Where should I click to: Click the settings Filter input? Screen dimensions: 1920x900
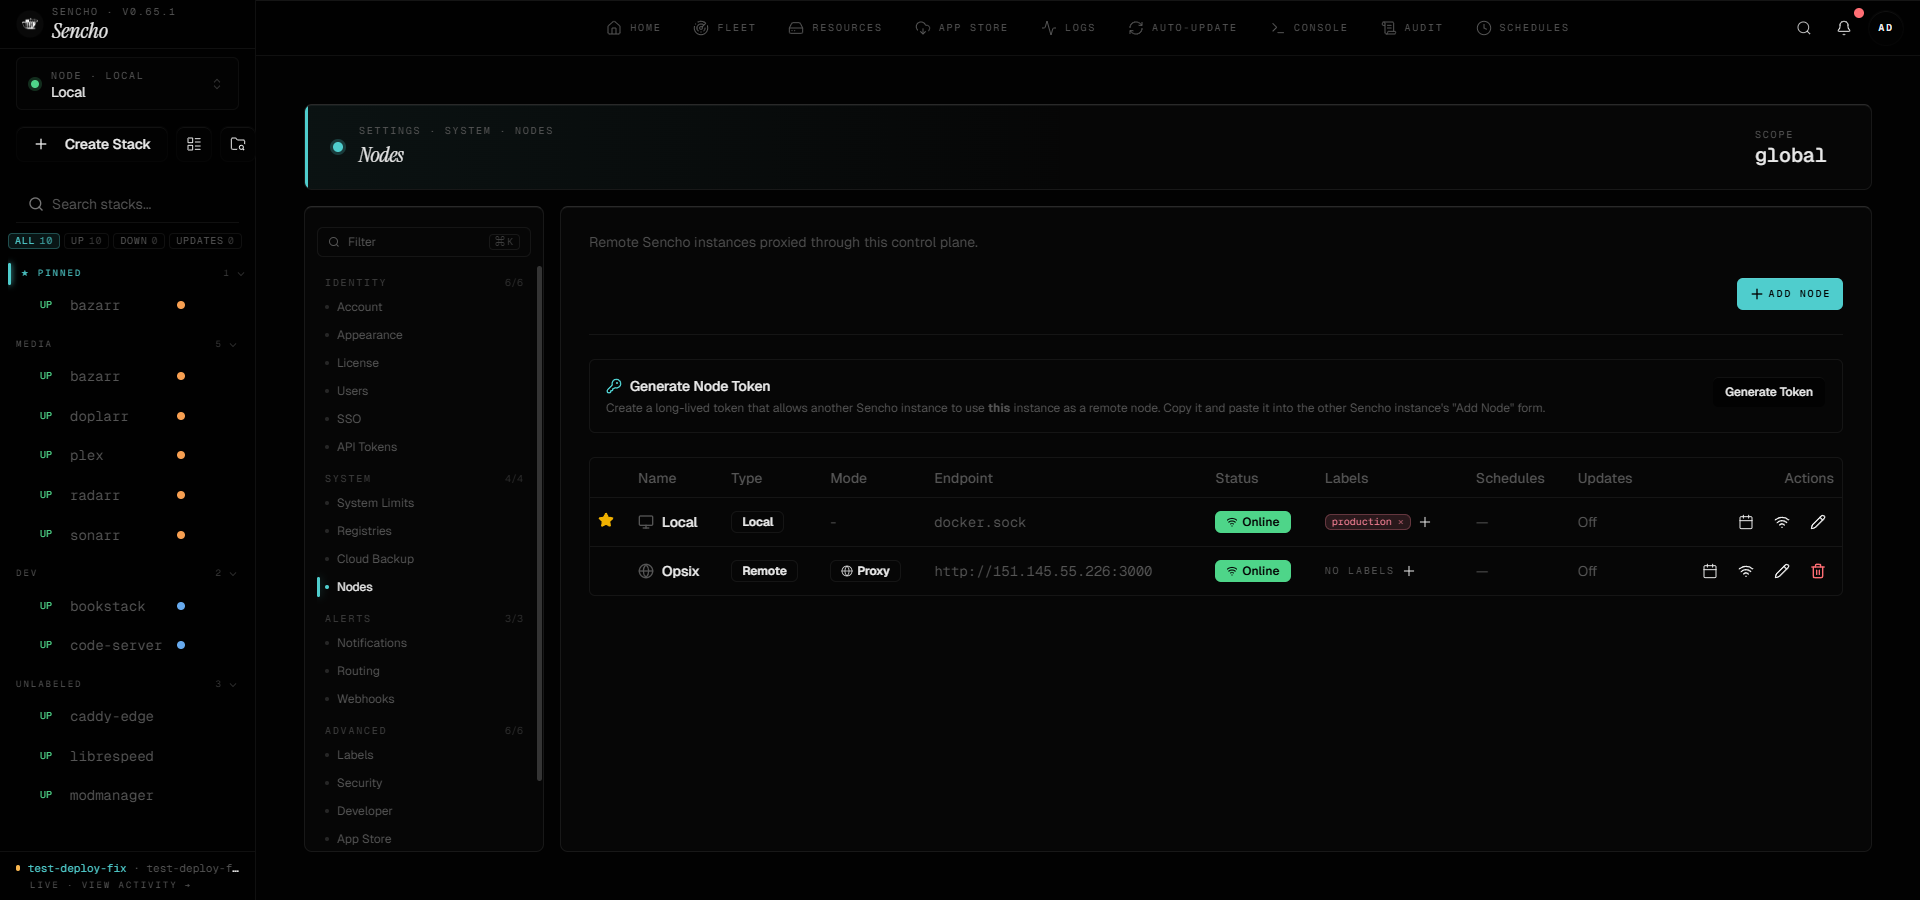(x=424, y=242)
